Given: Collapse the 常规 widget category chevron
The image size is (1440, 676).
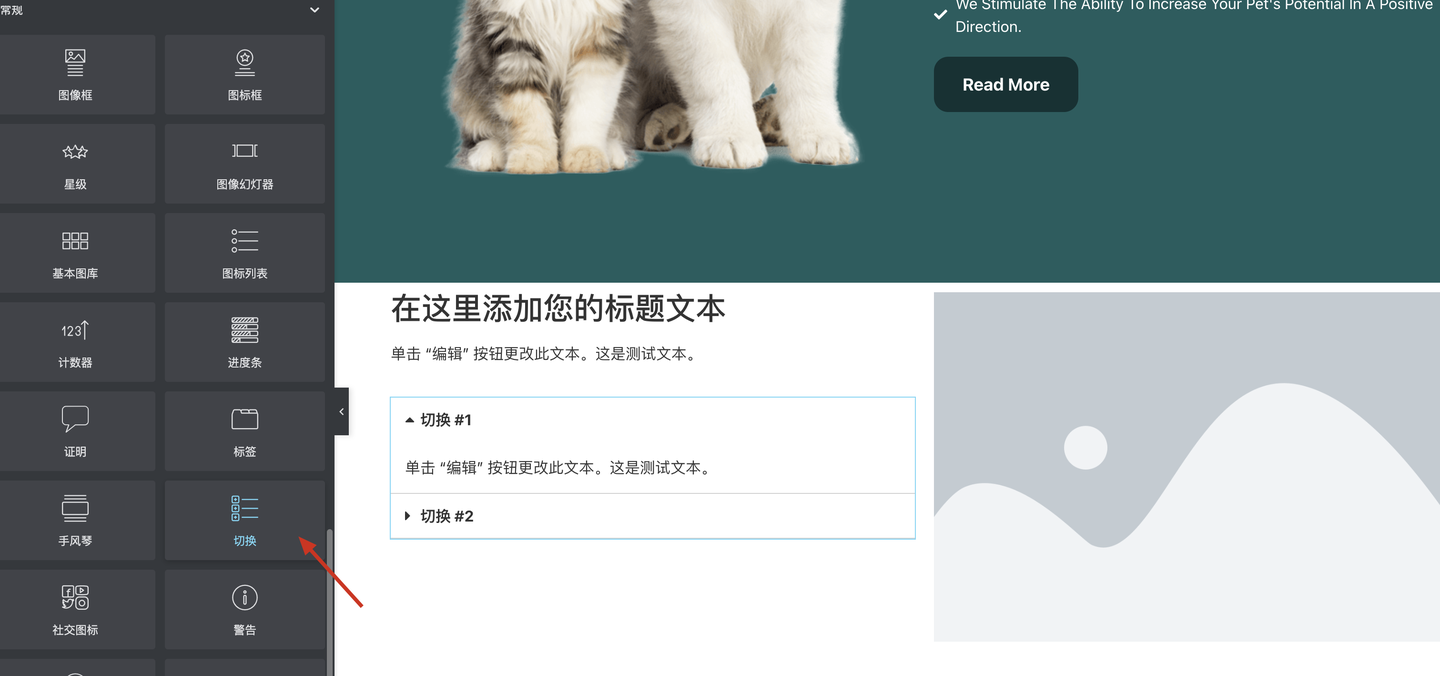Looking at the screenshot, I should click(315, 10).
